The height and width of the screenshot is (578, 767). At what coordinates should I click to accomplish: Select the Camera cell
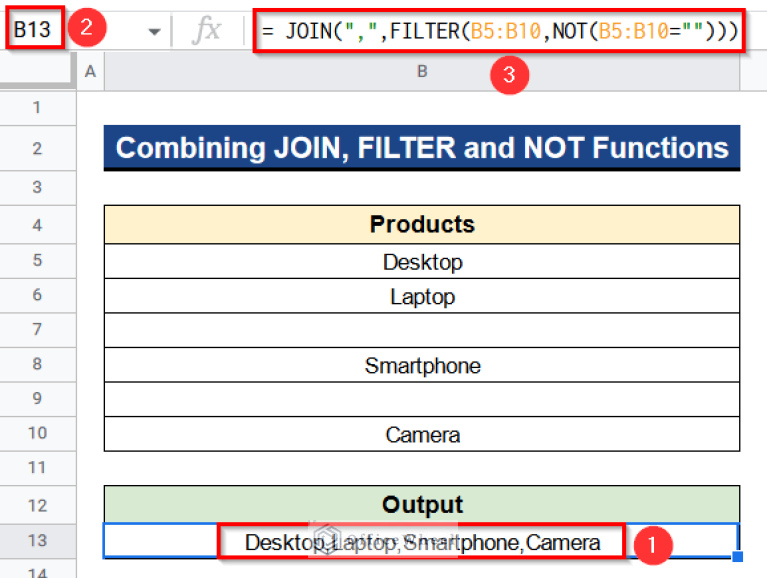click(422, 435)
